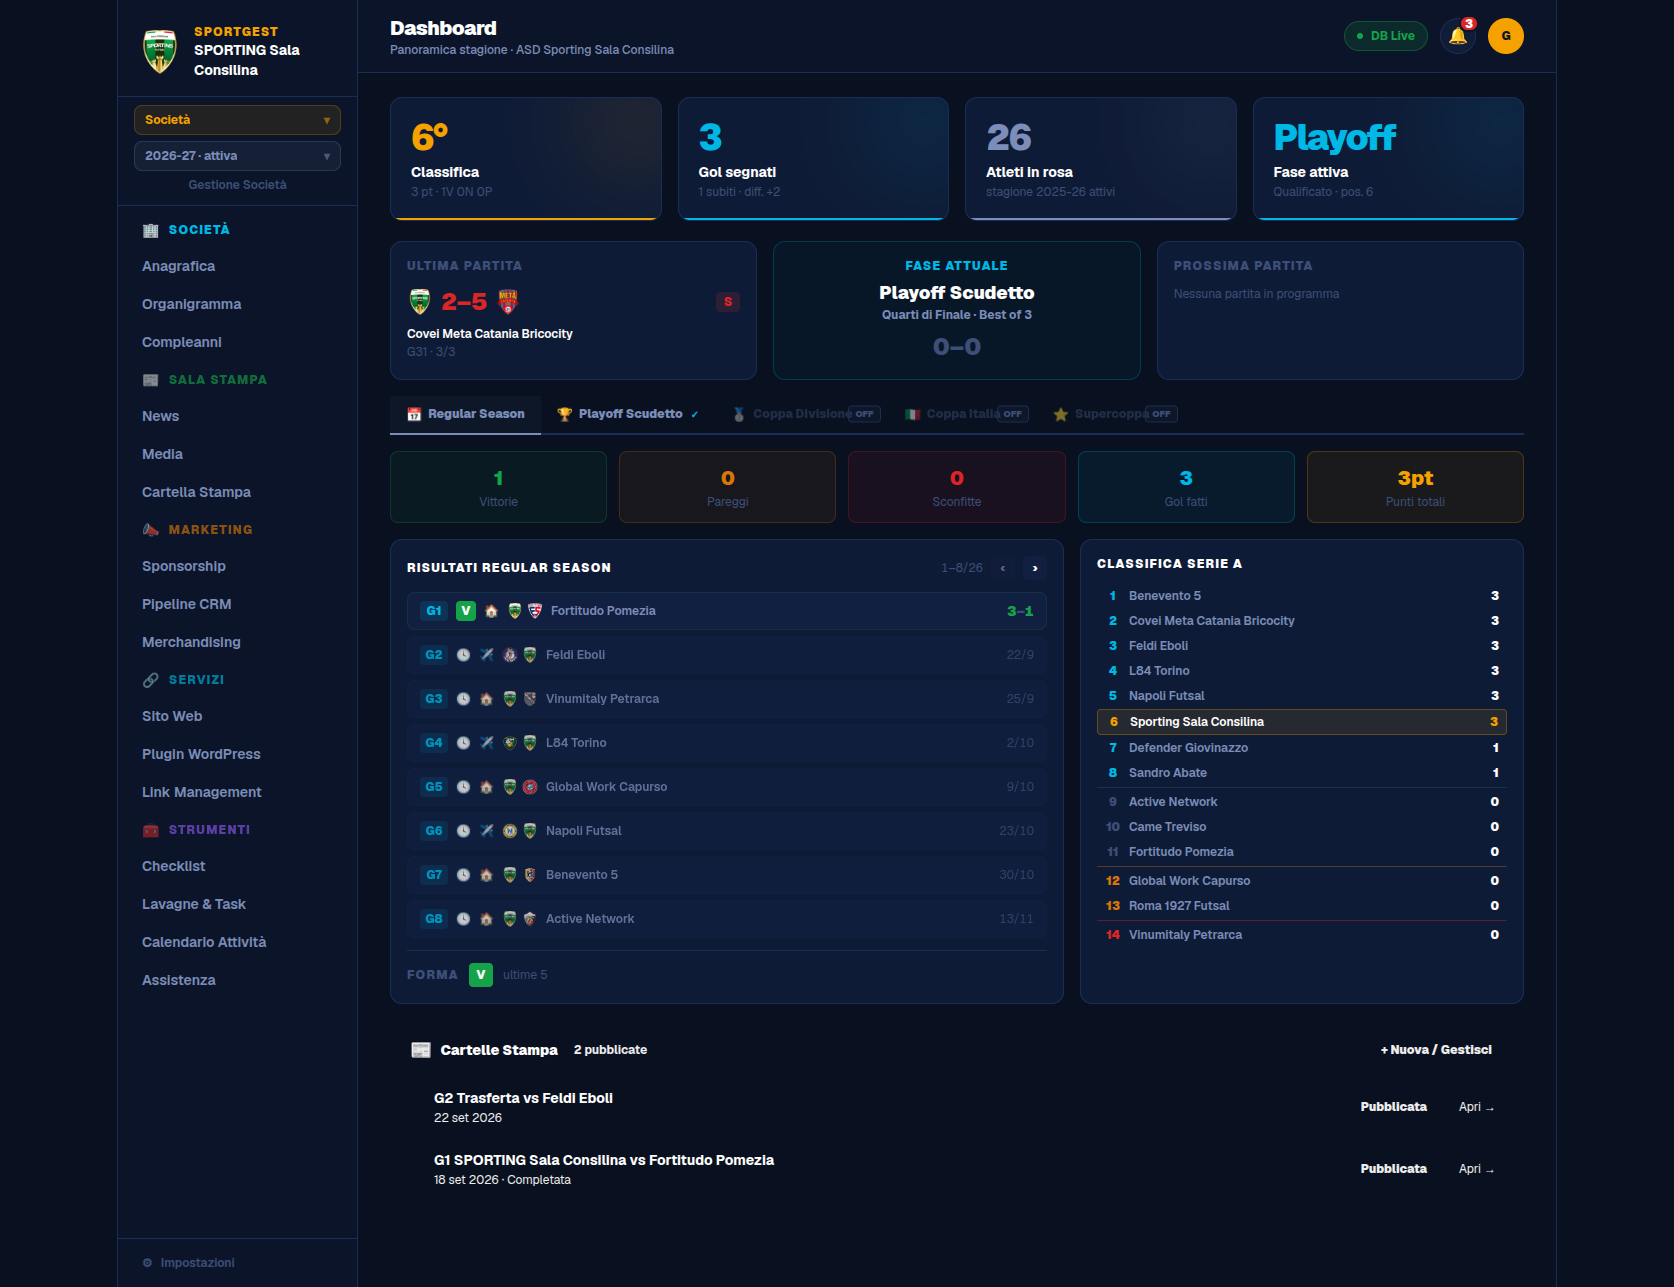Open the Società dropdown selector
Image resolution: width=1674 pixels, height=1287 pixels.
[237, 120]
